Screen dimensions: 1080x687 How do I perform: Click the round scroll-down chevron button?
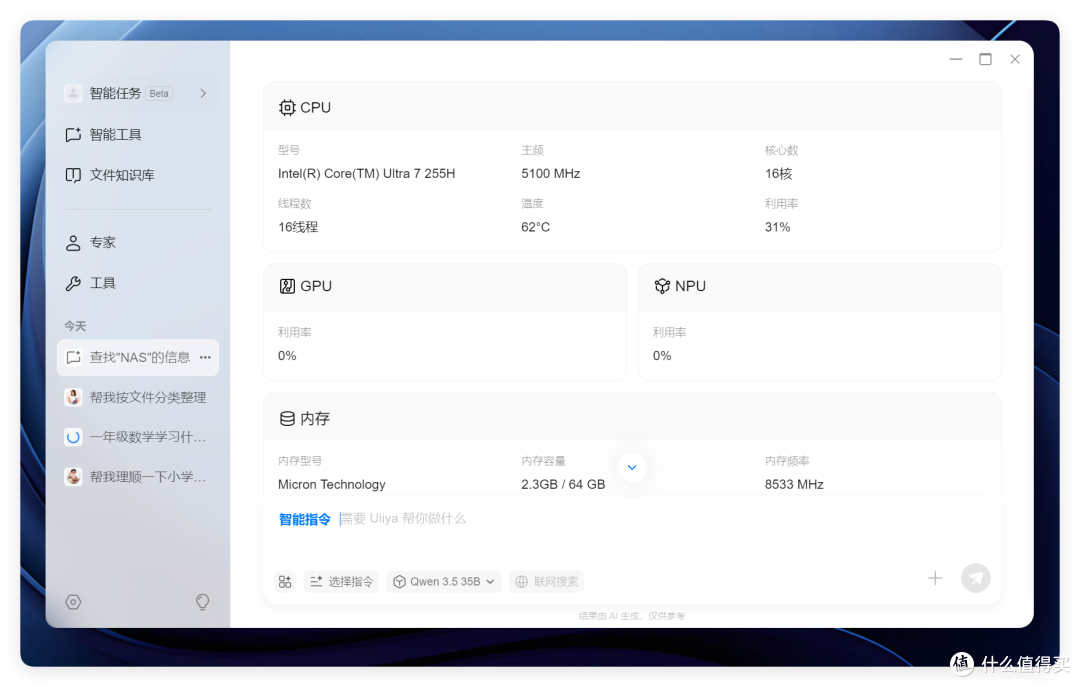click(632, 467)
